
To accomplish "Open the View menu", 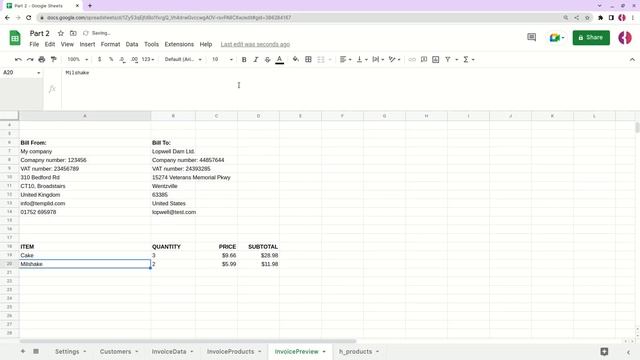I will [x=67, y=44].
